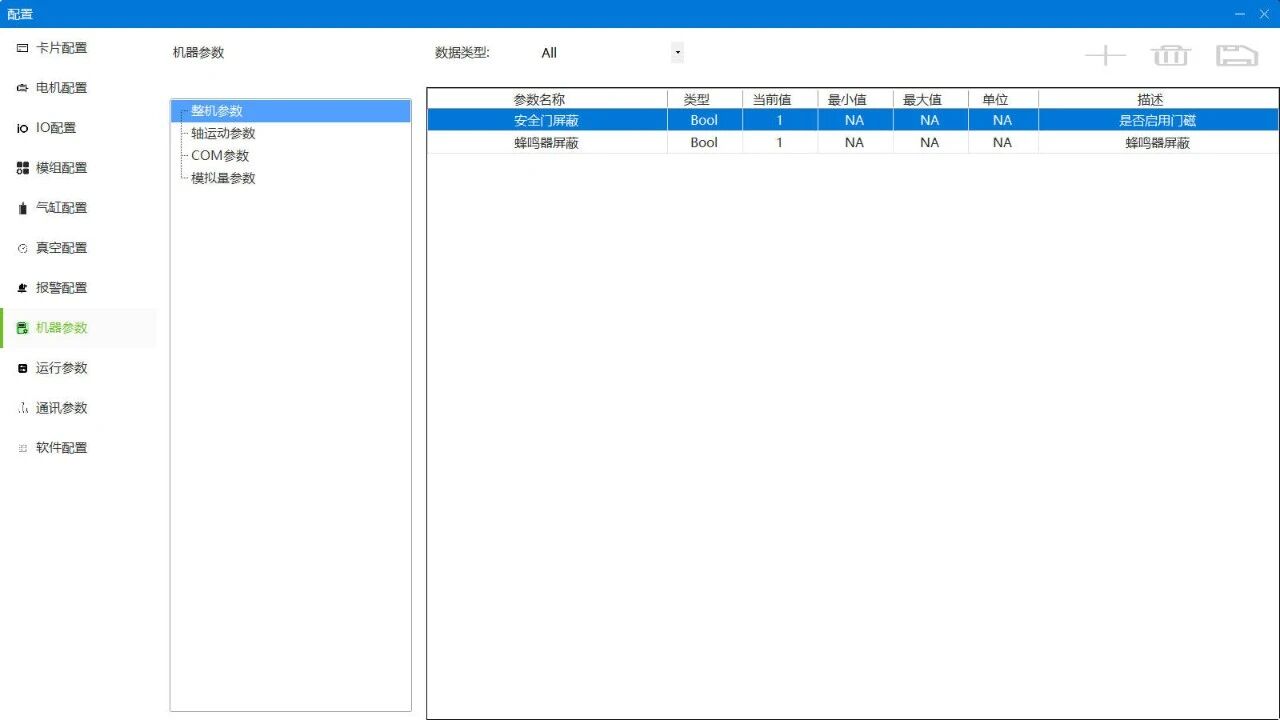The width and height of the screenshot is (1280, 720).
Task: Switch to 真空配置 section
Action: coord(78,248)
